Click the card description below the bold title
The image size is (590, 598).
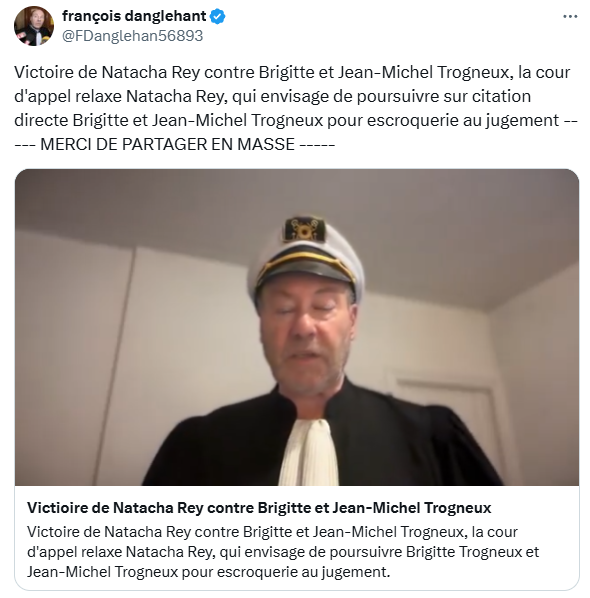click(283, 552)
